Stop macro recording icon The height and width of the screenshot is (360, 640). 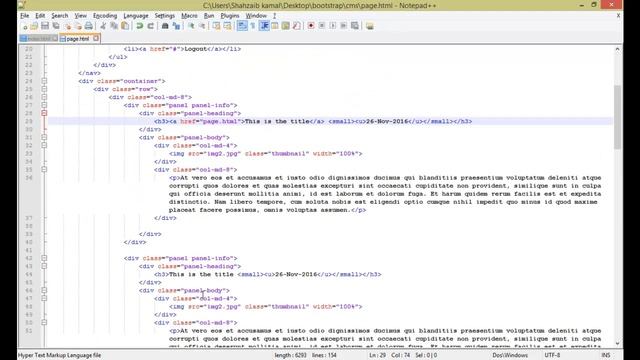point(322,26)
